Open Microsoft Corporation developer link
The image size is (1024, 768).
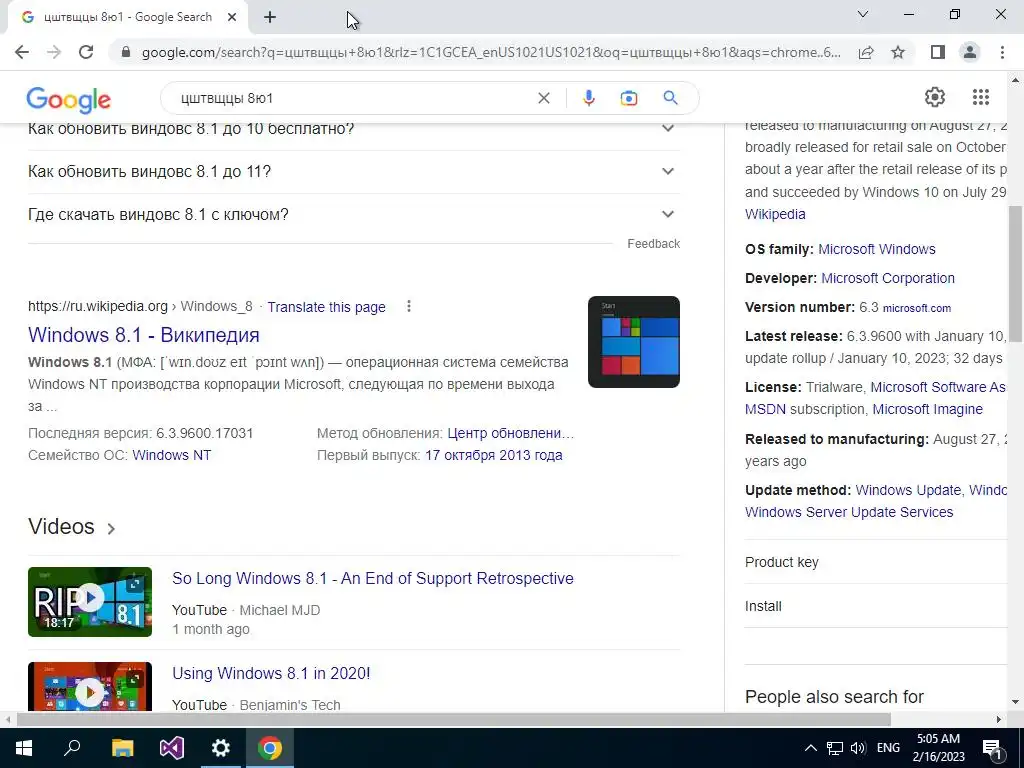(888, 278)
